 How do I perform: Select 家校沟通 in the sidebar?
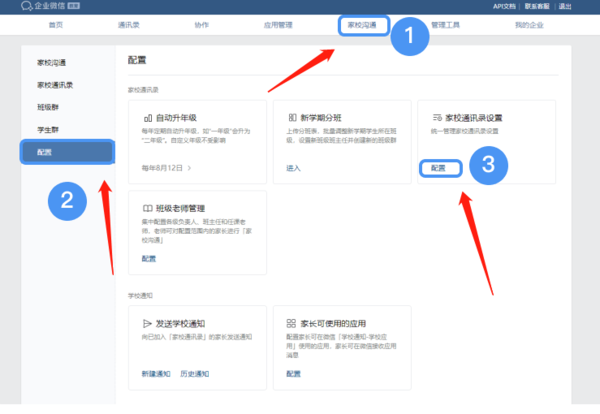(x=52, y=62)
